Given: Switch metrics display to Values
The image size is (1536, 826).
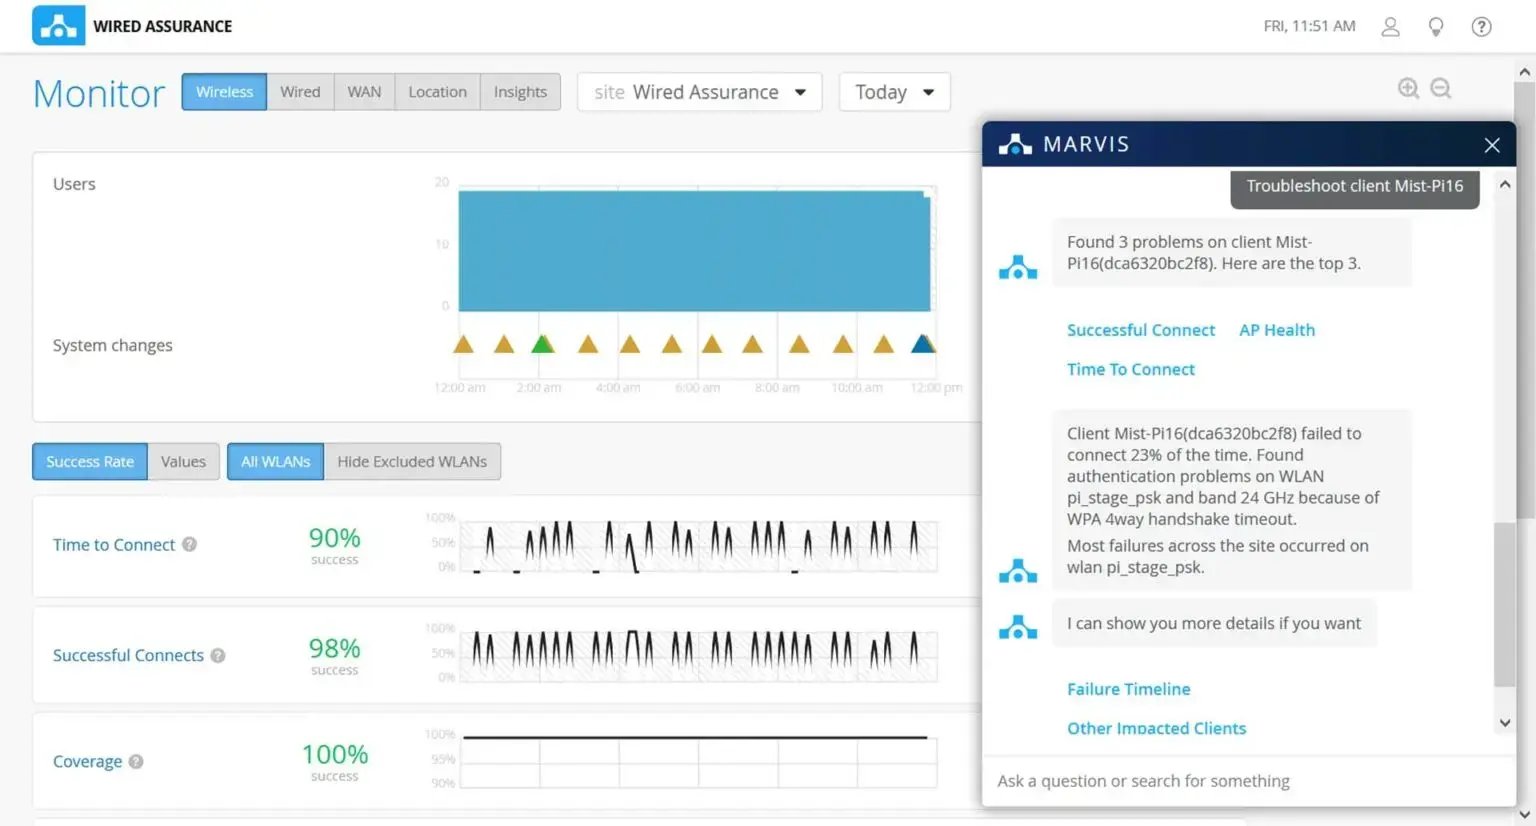Looking at the screenshot, I should (x=183, y=461).
